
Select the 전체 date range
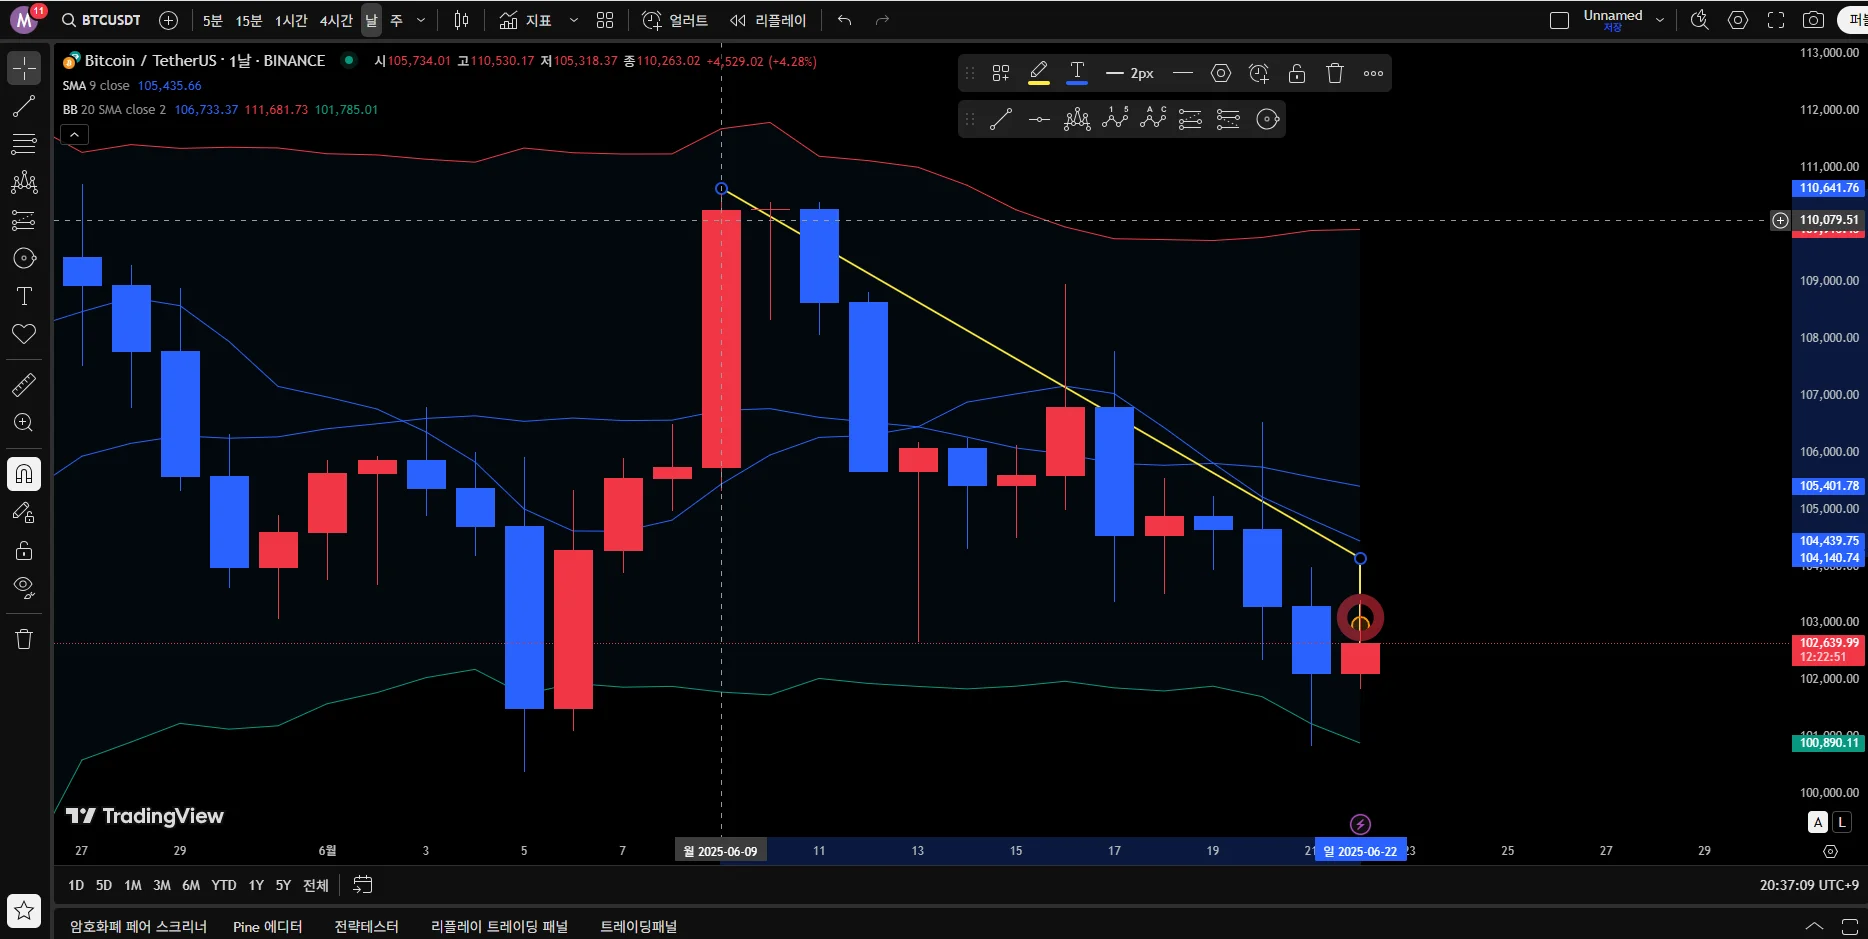316,885
